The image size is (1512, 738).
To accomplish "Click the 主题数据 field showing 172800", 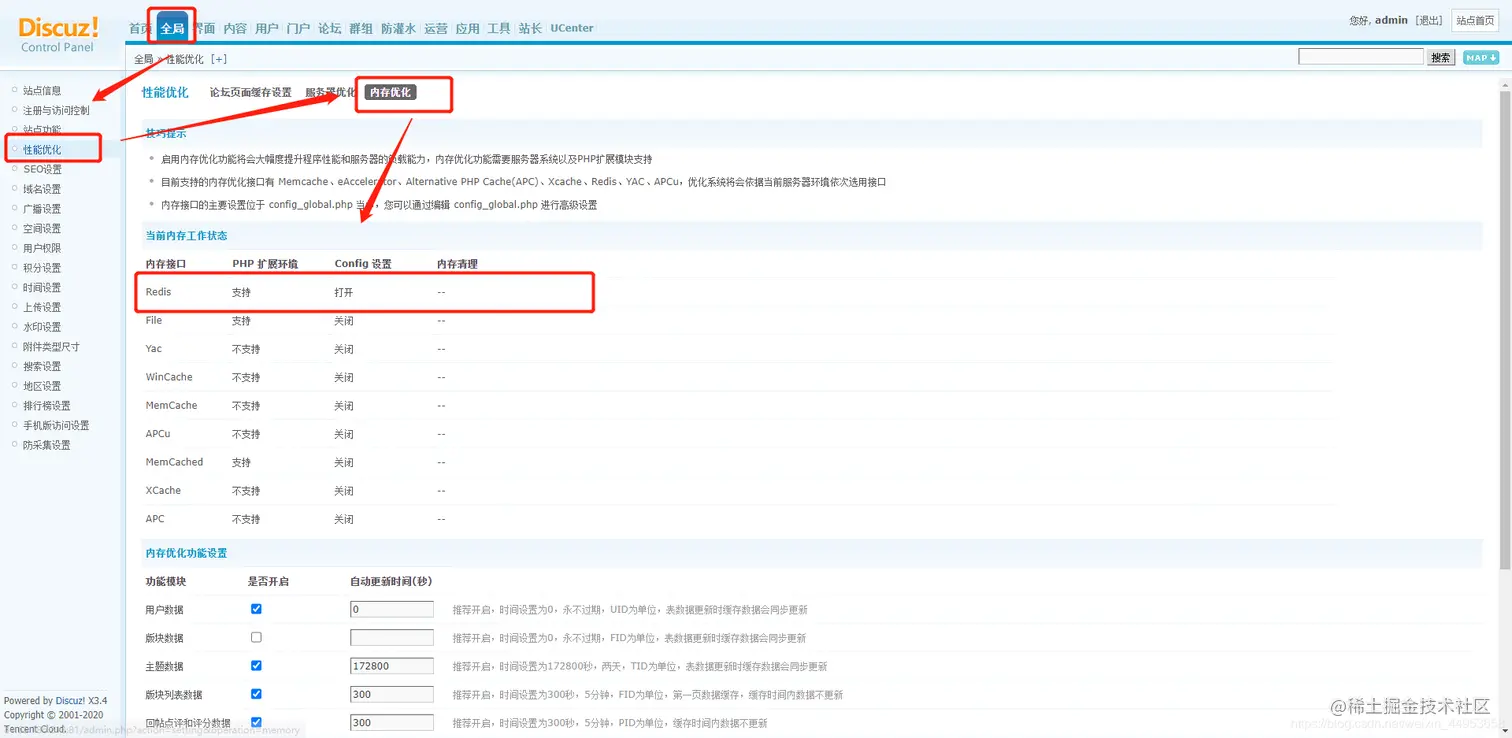I will point(392,666).
